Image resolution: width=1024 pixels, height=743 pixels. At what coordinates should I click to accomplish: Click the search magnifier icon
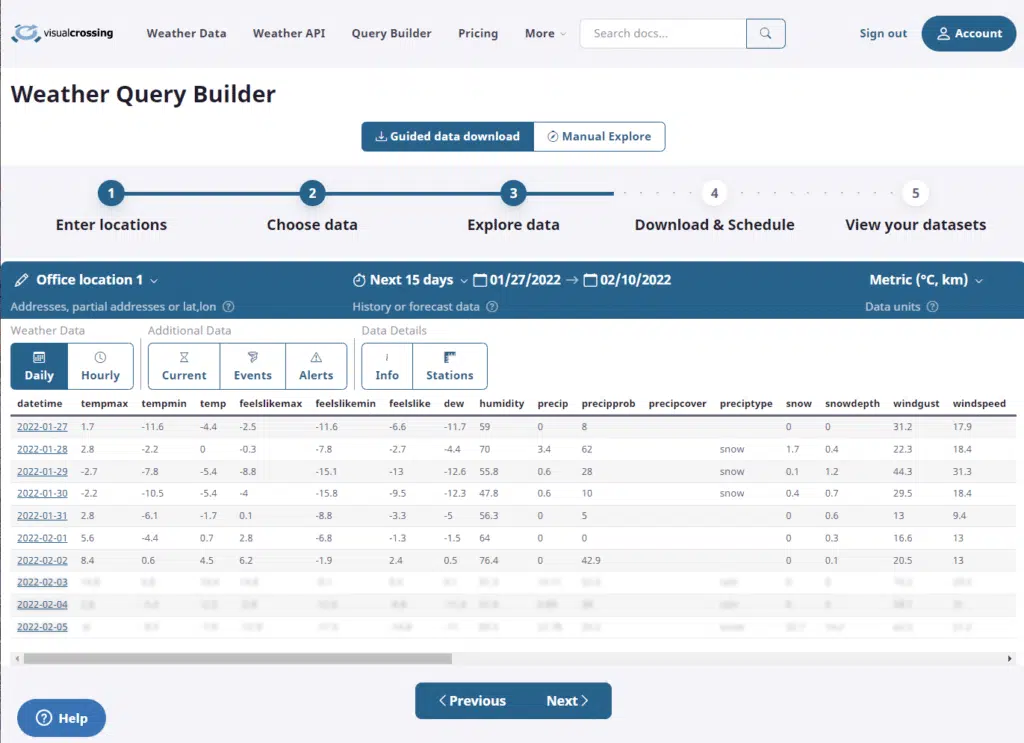pyautogui.click(x=765, y=33)
